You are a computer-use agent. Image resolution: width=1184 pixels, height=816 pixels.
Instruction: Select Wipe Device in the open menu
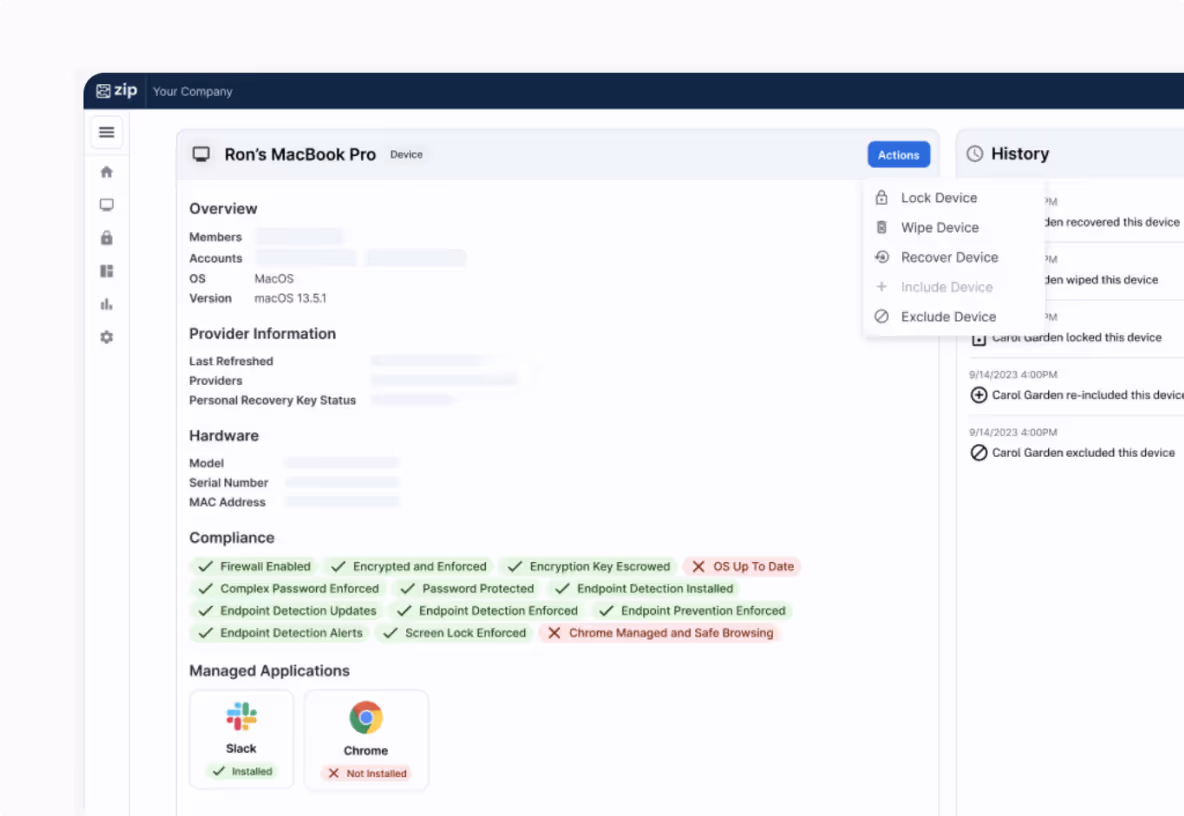click(x=940, y=227)
